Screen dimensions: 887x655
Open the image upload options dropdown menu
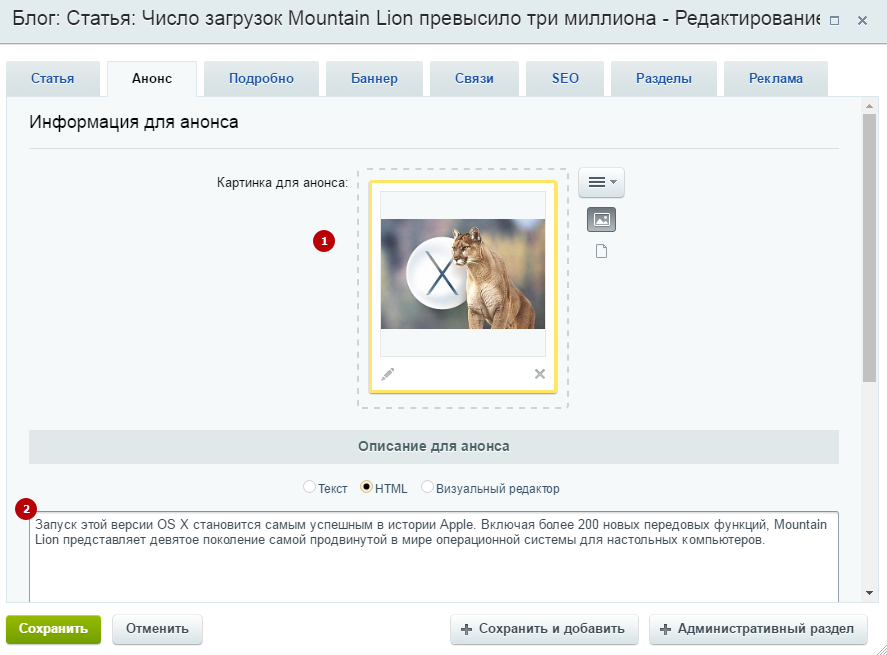pyautogui.click(x=601, y=182)
